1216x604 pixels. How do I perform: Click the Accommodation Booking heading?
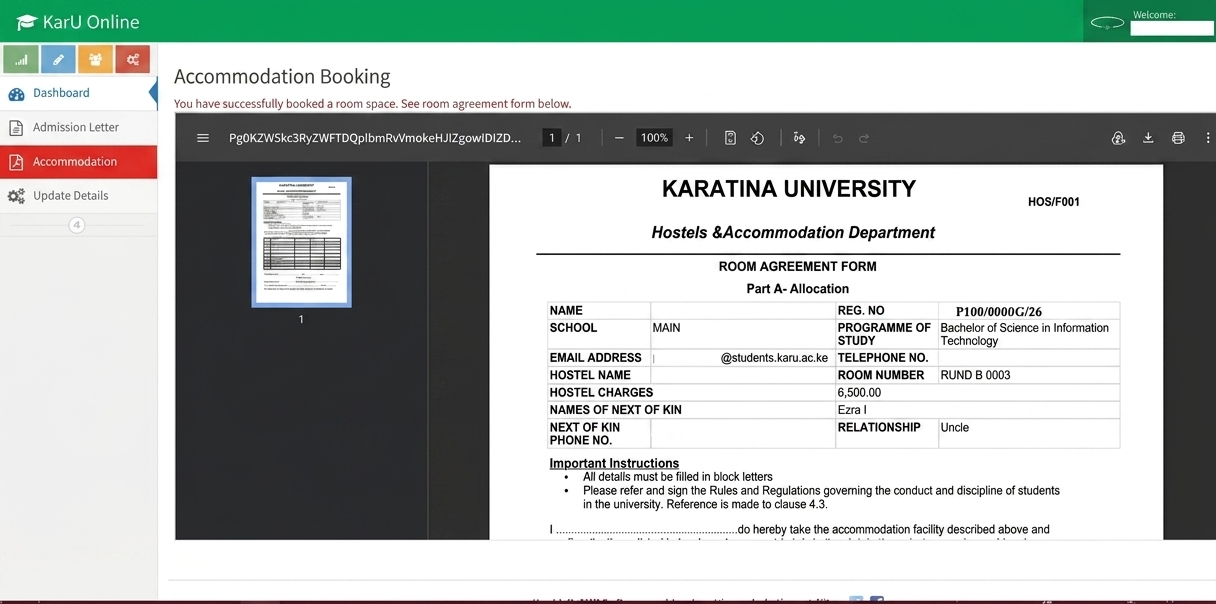[x=282, y=76]
